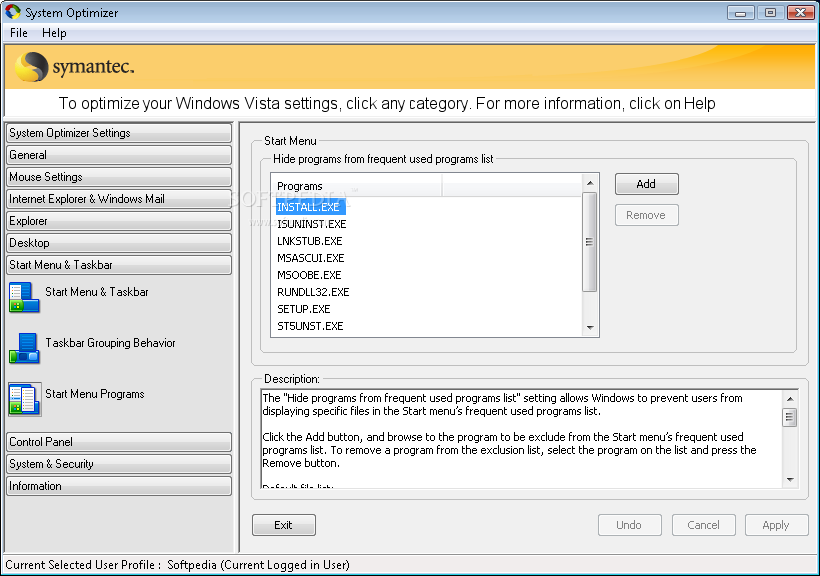
Task: Open the Help menu
Action: [54, 33]
